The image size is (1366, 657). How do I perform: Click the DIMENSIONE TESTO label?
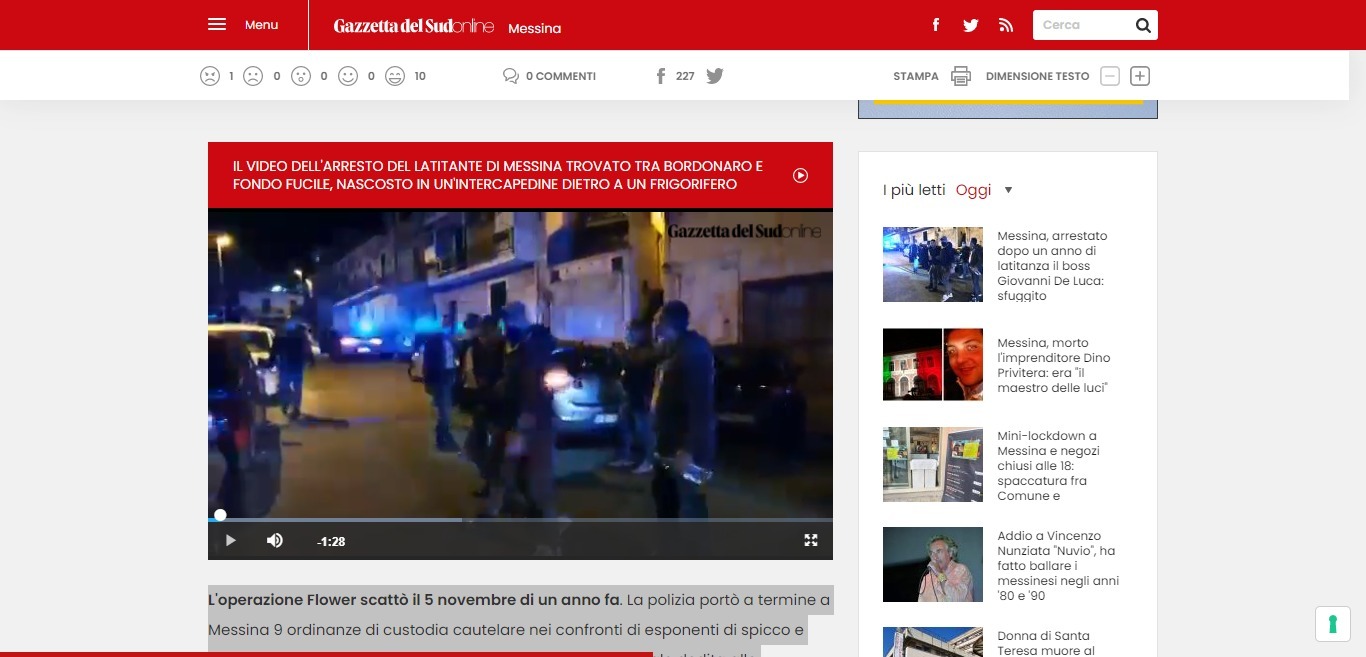(x=1037, y=76)
